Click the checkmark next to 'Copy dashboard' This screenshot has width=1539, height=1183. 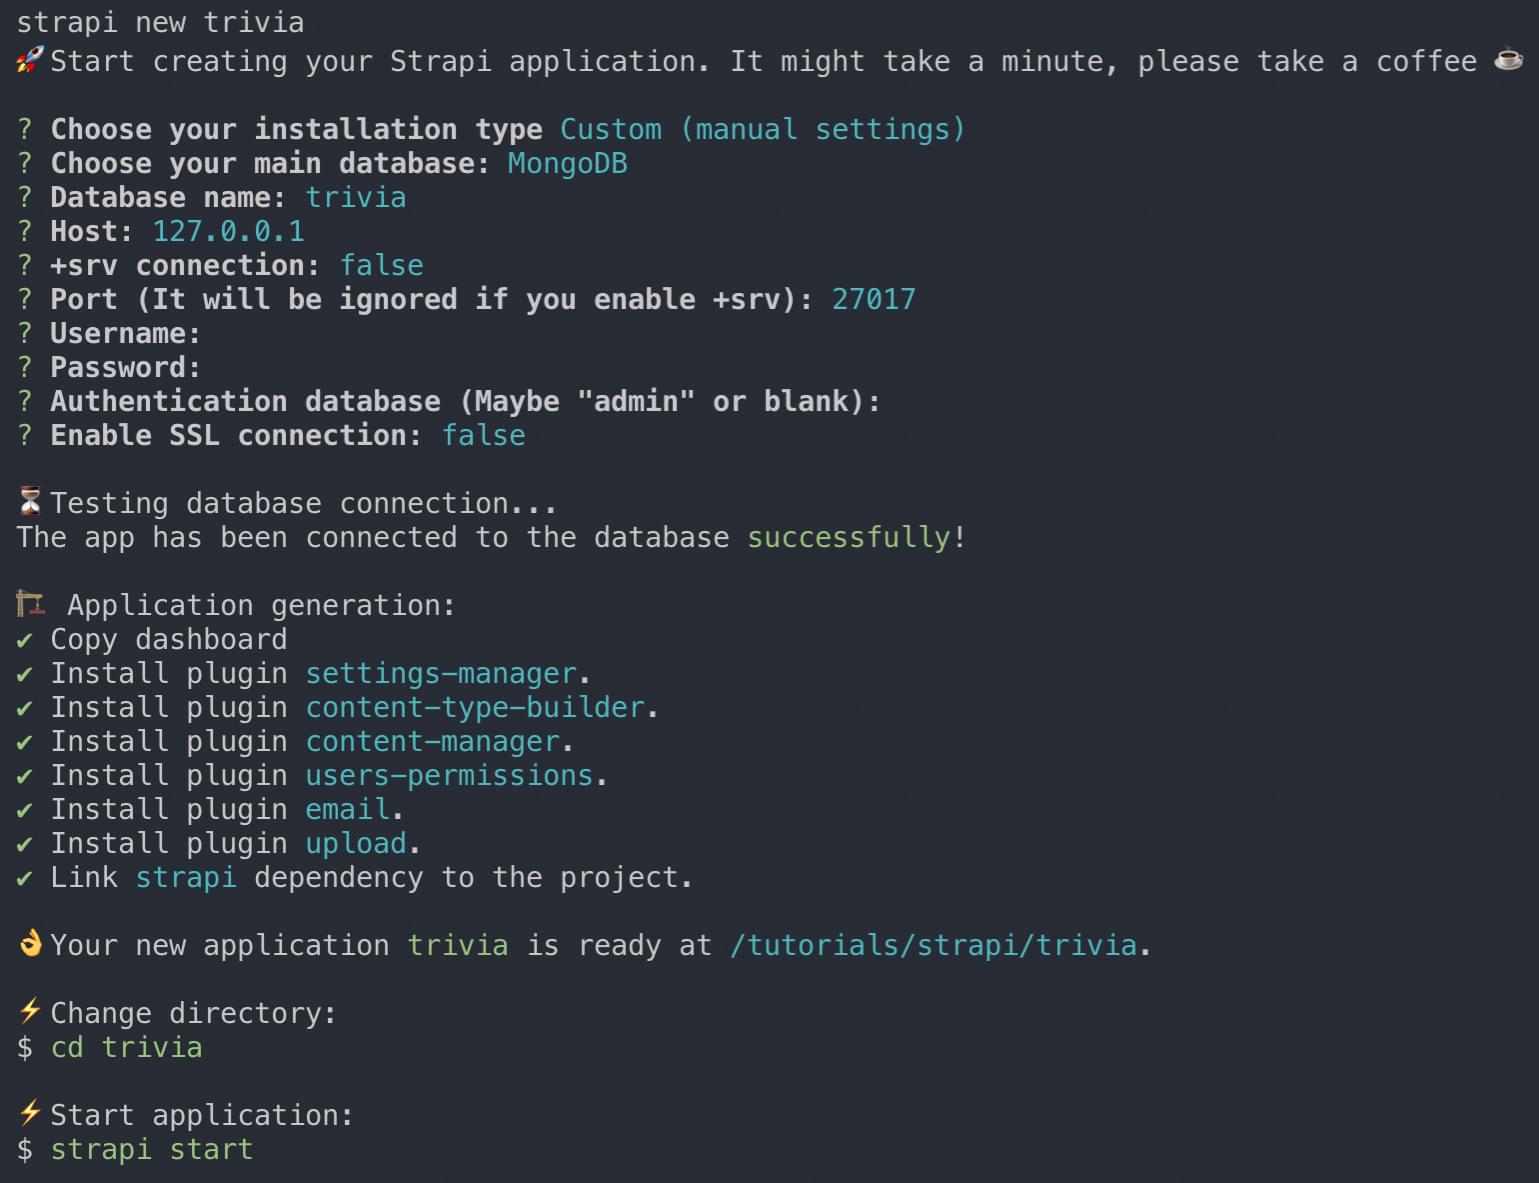(25, 640)
